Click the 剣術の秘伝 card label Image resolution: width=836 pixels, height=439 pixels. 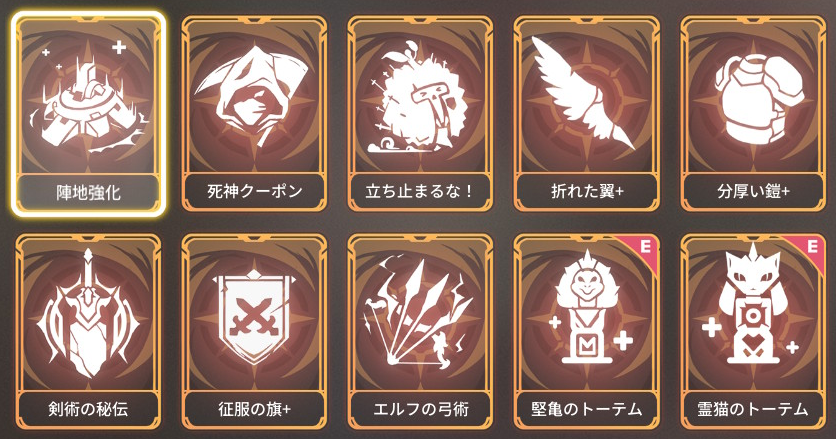click(x=89, y=409)
